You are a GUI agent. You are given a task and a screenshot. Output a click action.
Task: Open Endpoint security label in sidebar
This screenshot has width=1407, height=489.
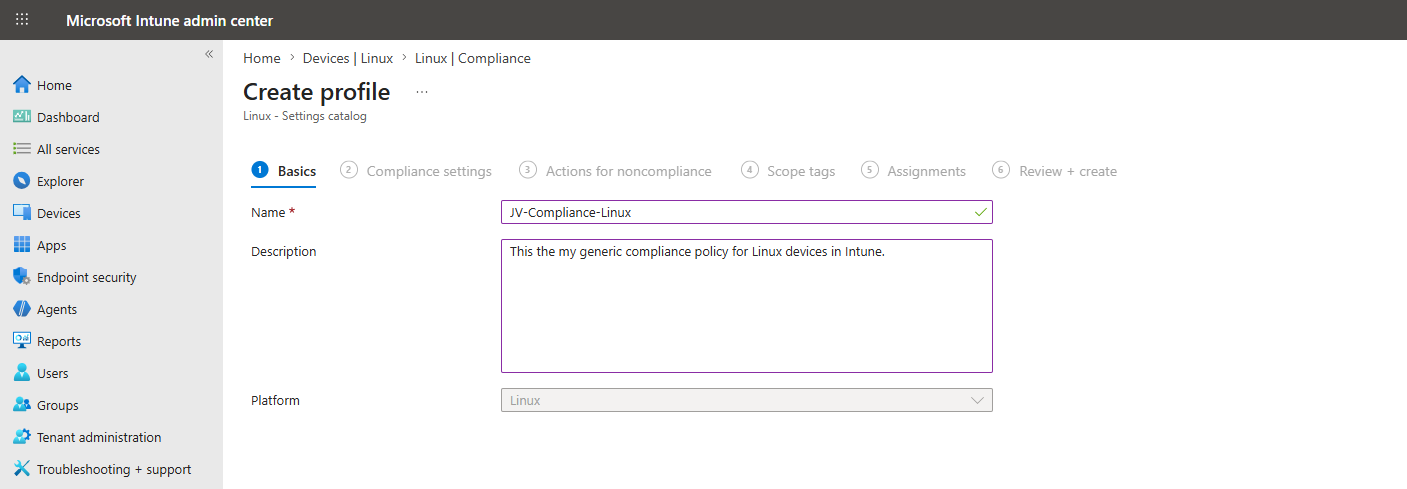pos(87,278)
